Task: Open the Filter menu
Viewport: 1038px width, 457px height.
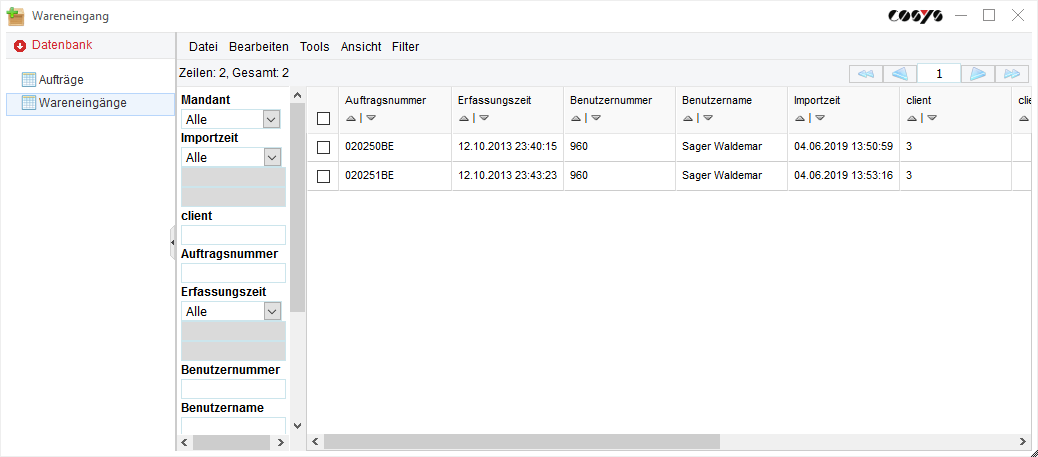Action: pos(405,47)
